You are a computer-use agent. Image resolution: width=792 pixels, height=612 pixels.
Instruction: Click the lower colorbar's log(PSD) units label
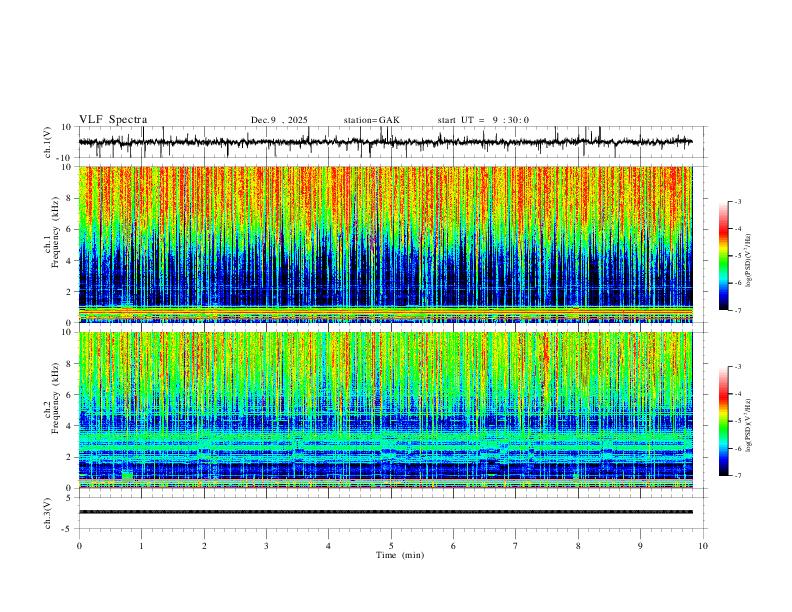[x=749, y=425]
